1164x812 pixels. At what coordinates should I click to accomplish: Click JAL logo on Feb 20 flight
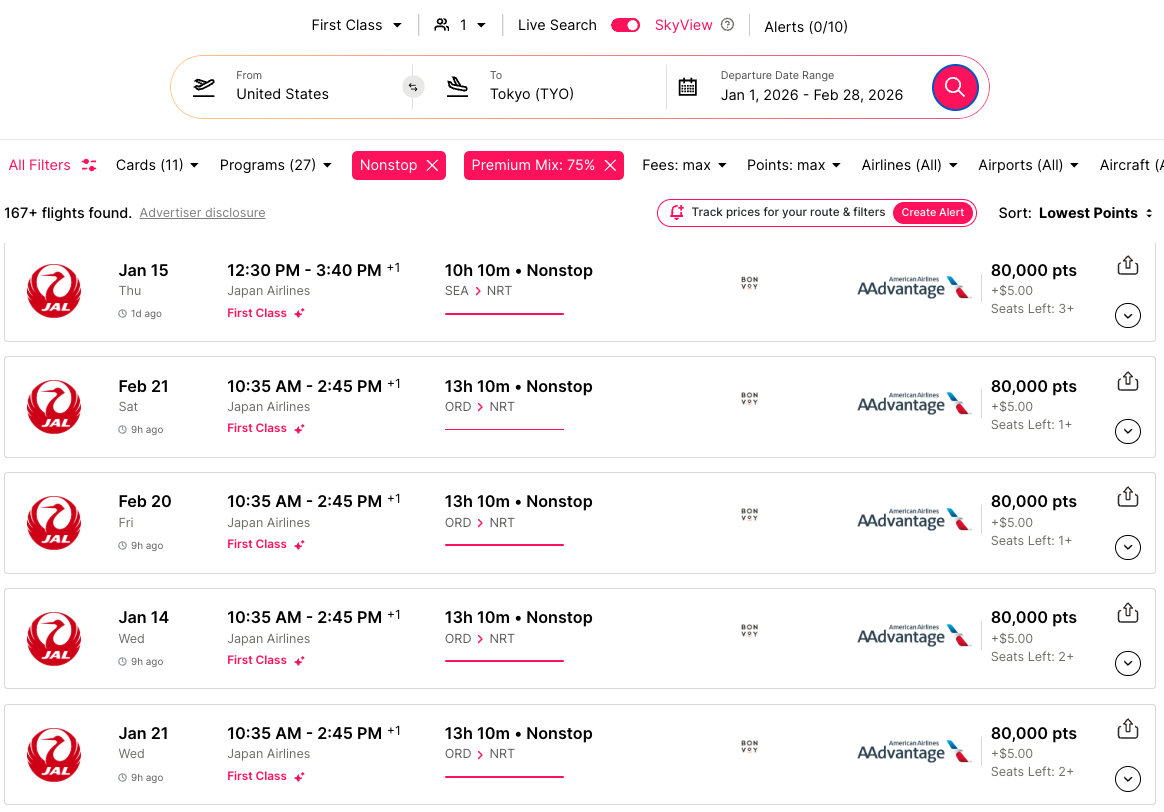pos(54,523)
